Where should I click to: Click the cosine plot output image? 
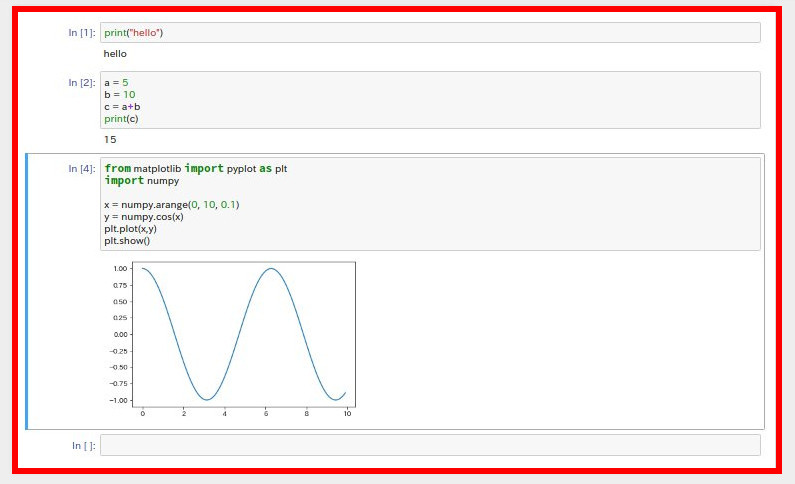point(231,339)
